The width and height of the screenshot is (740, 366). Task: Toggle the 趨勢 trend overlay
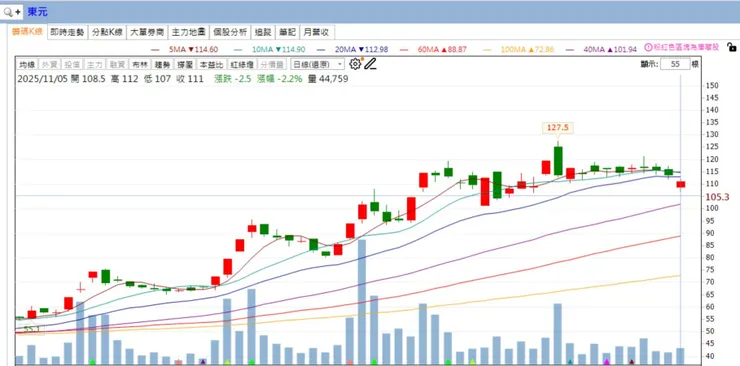tap(162, 65)
